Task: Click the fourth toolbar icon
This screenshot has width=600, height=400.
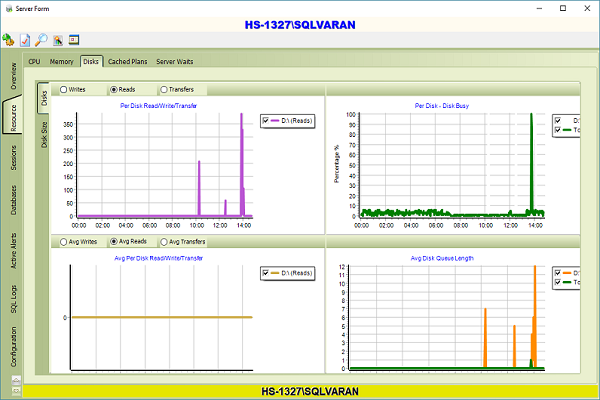Action: pos(58,40)
